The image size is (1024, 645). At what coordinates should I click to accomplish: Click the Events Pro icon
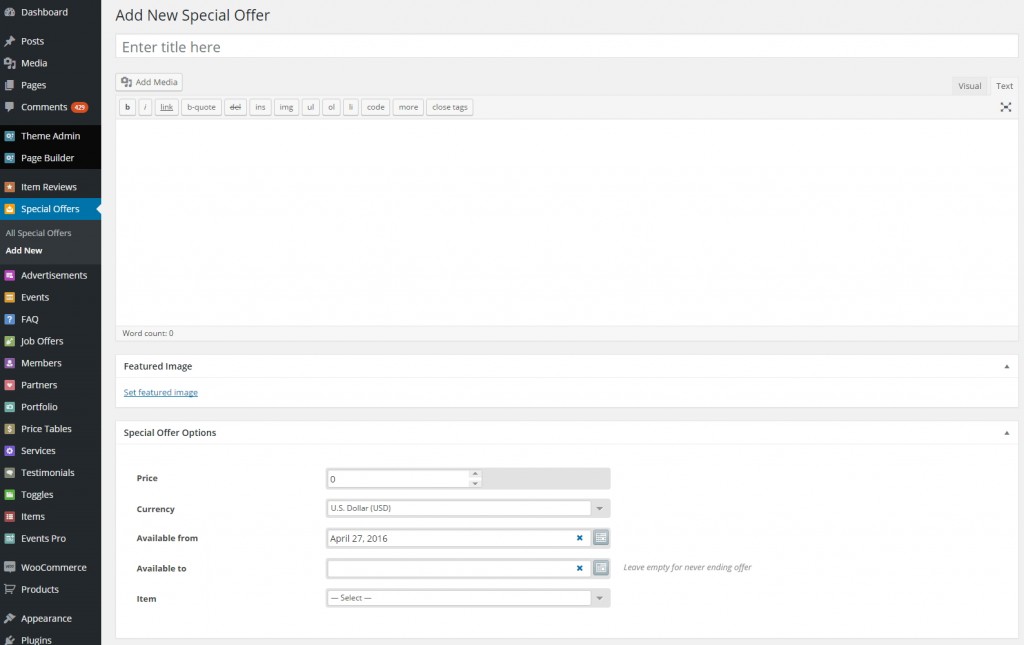coord(10,539)
